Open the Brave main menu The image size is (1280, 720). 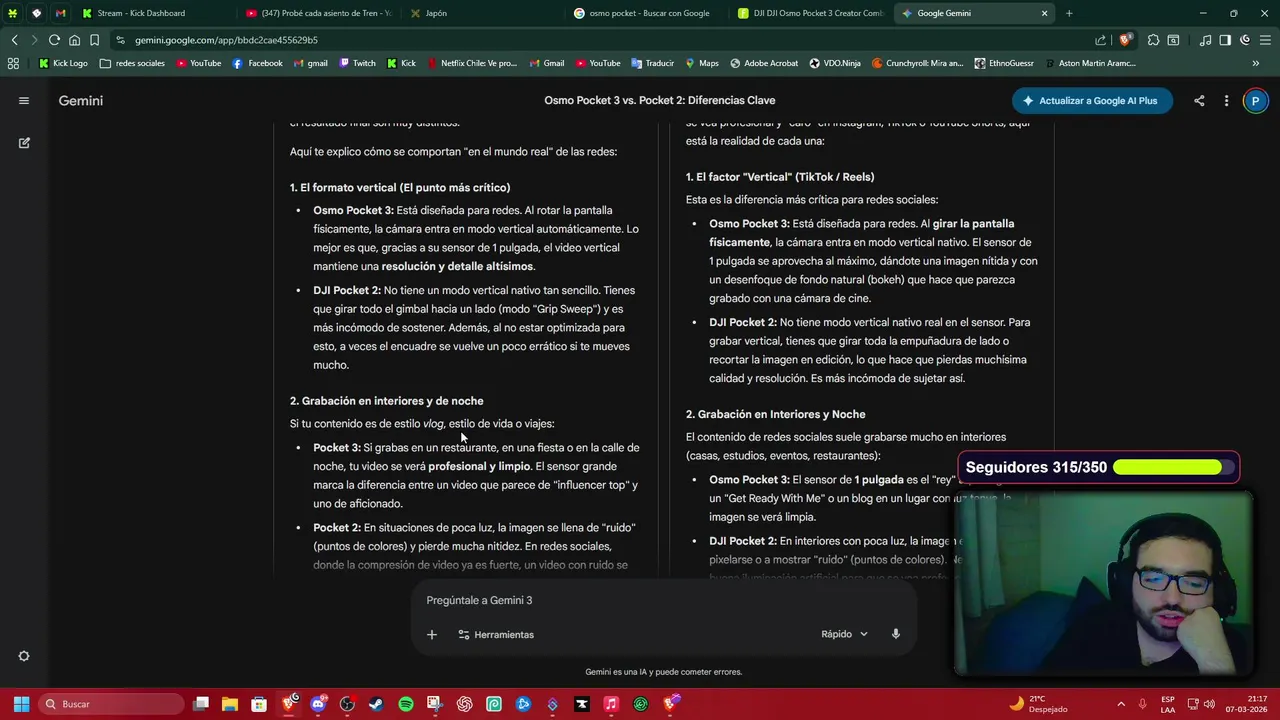(x=1265, y=40)
